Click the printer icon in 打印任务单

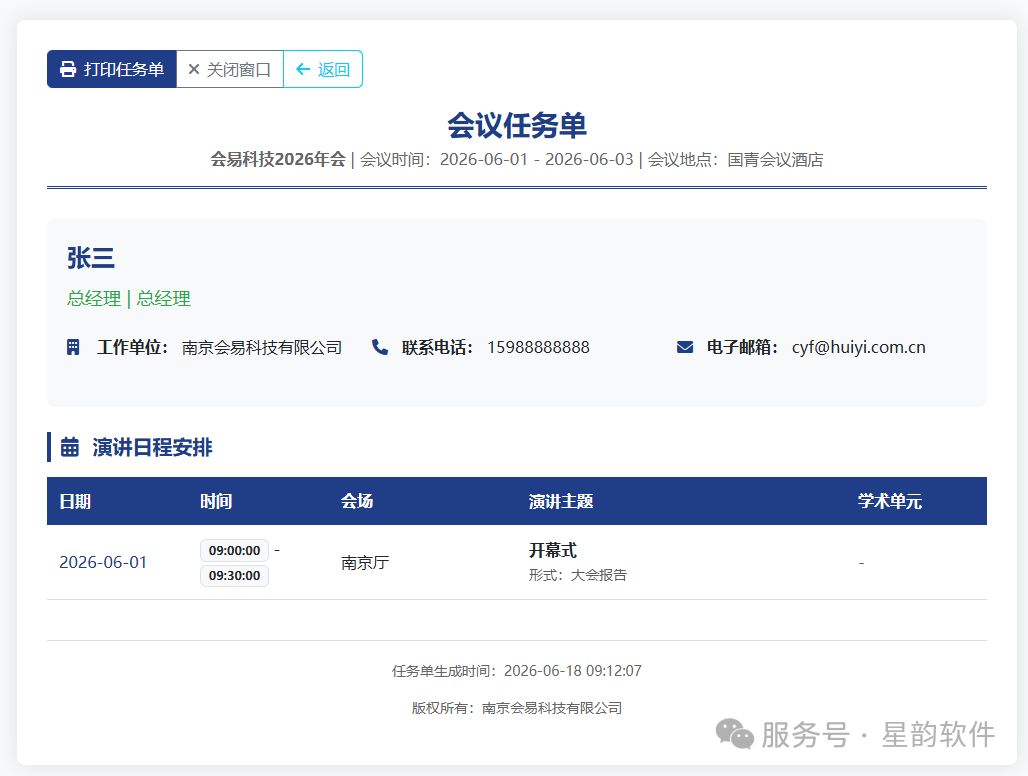tap(68, 69)
